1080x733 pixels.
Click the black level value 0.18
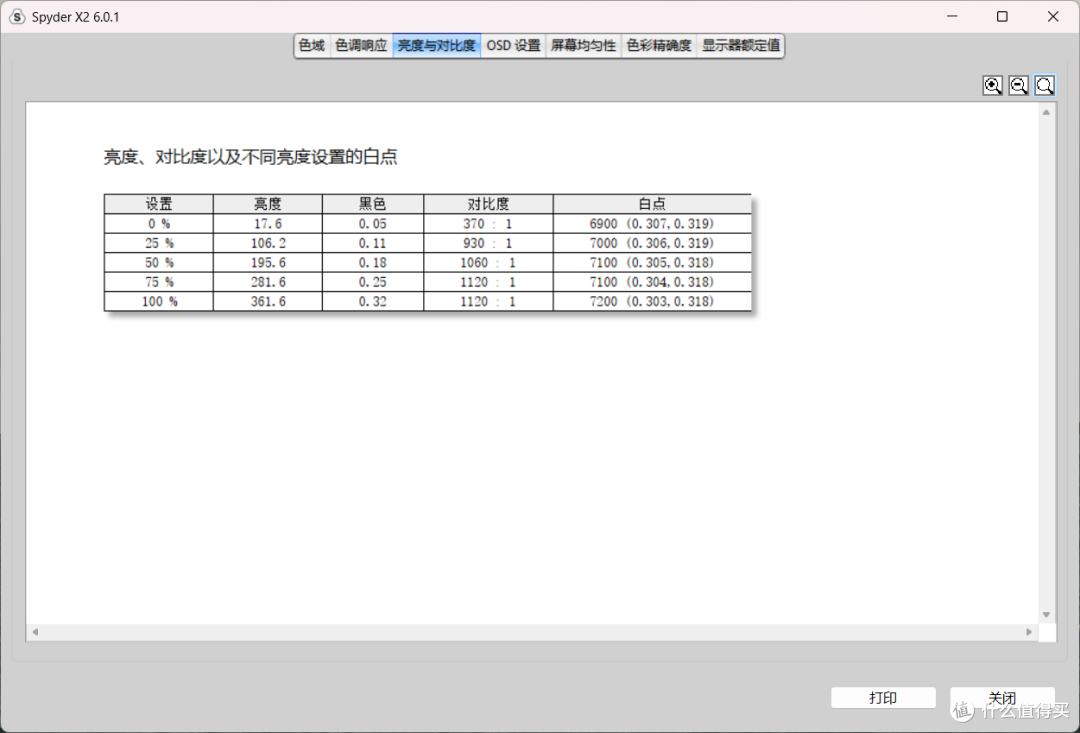[373, 262]
